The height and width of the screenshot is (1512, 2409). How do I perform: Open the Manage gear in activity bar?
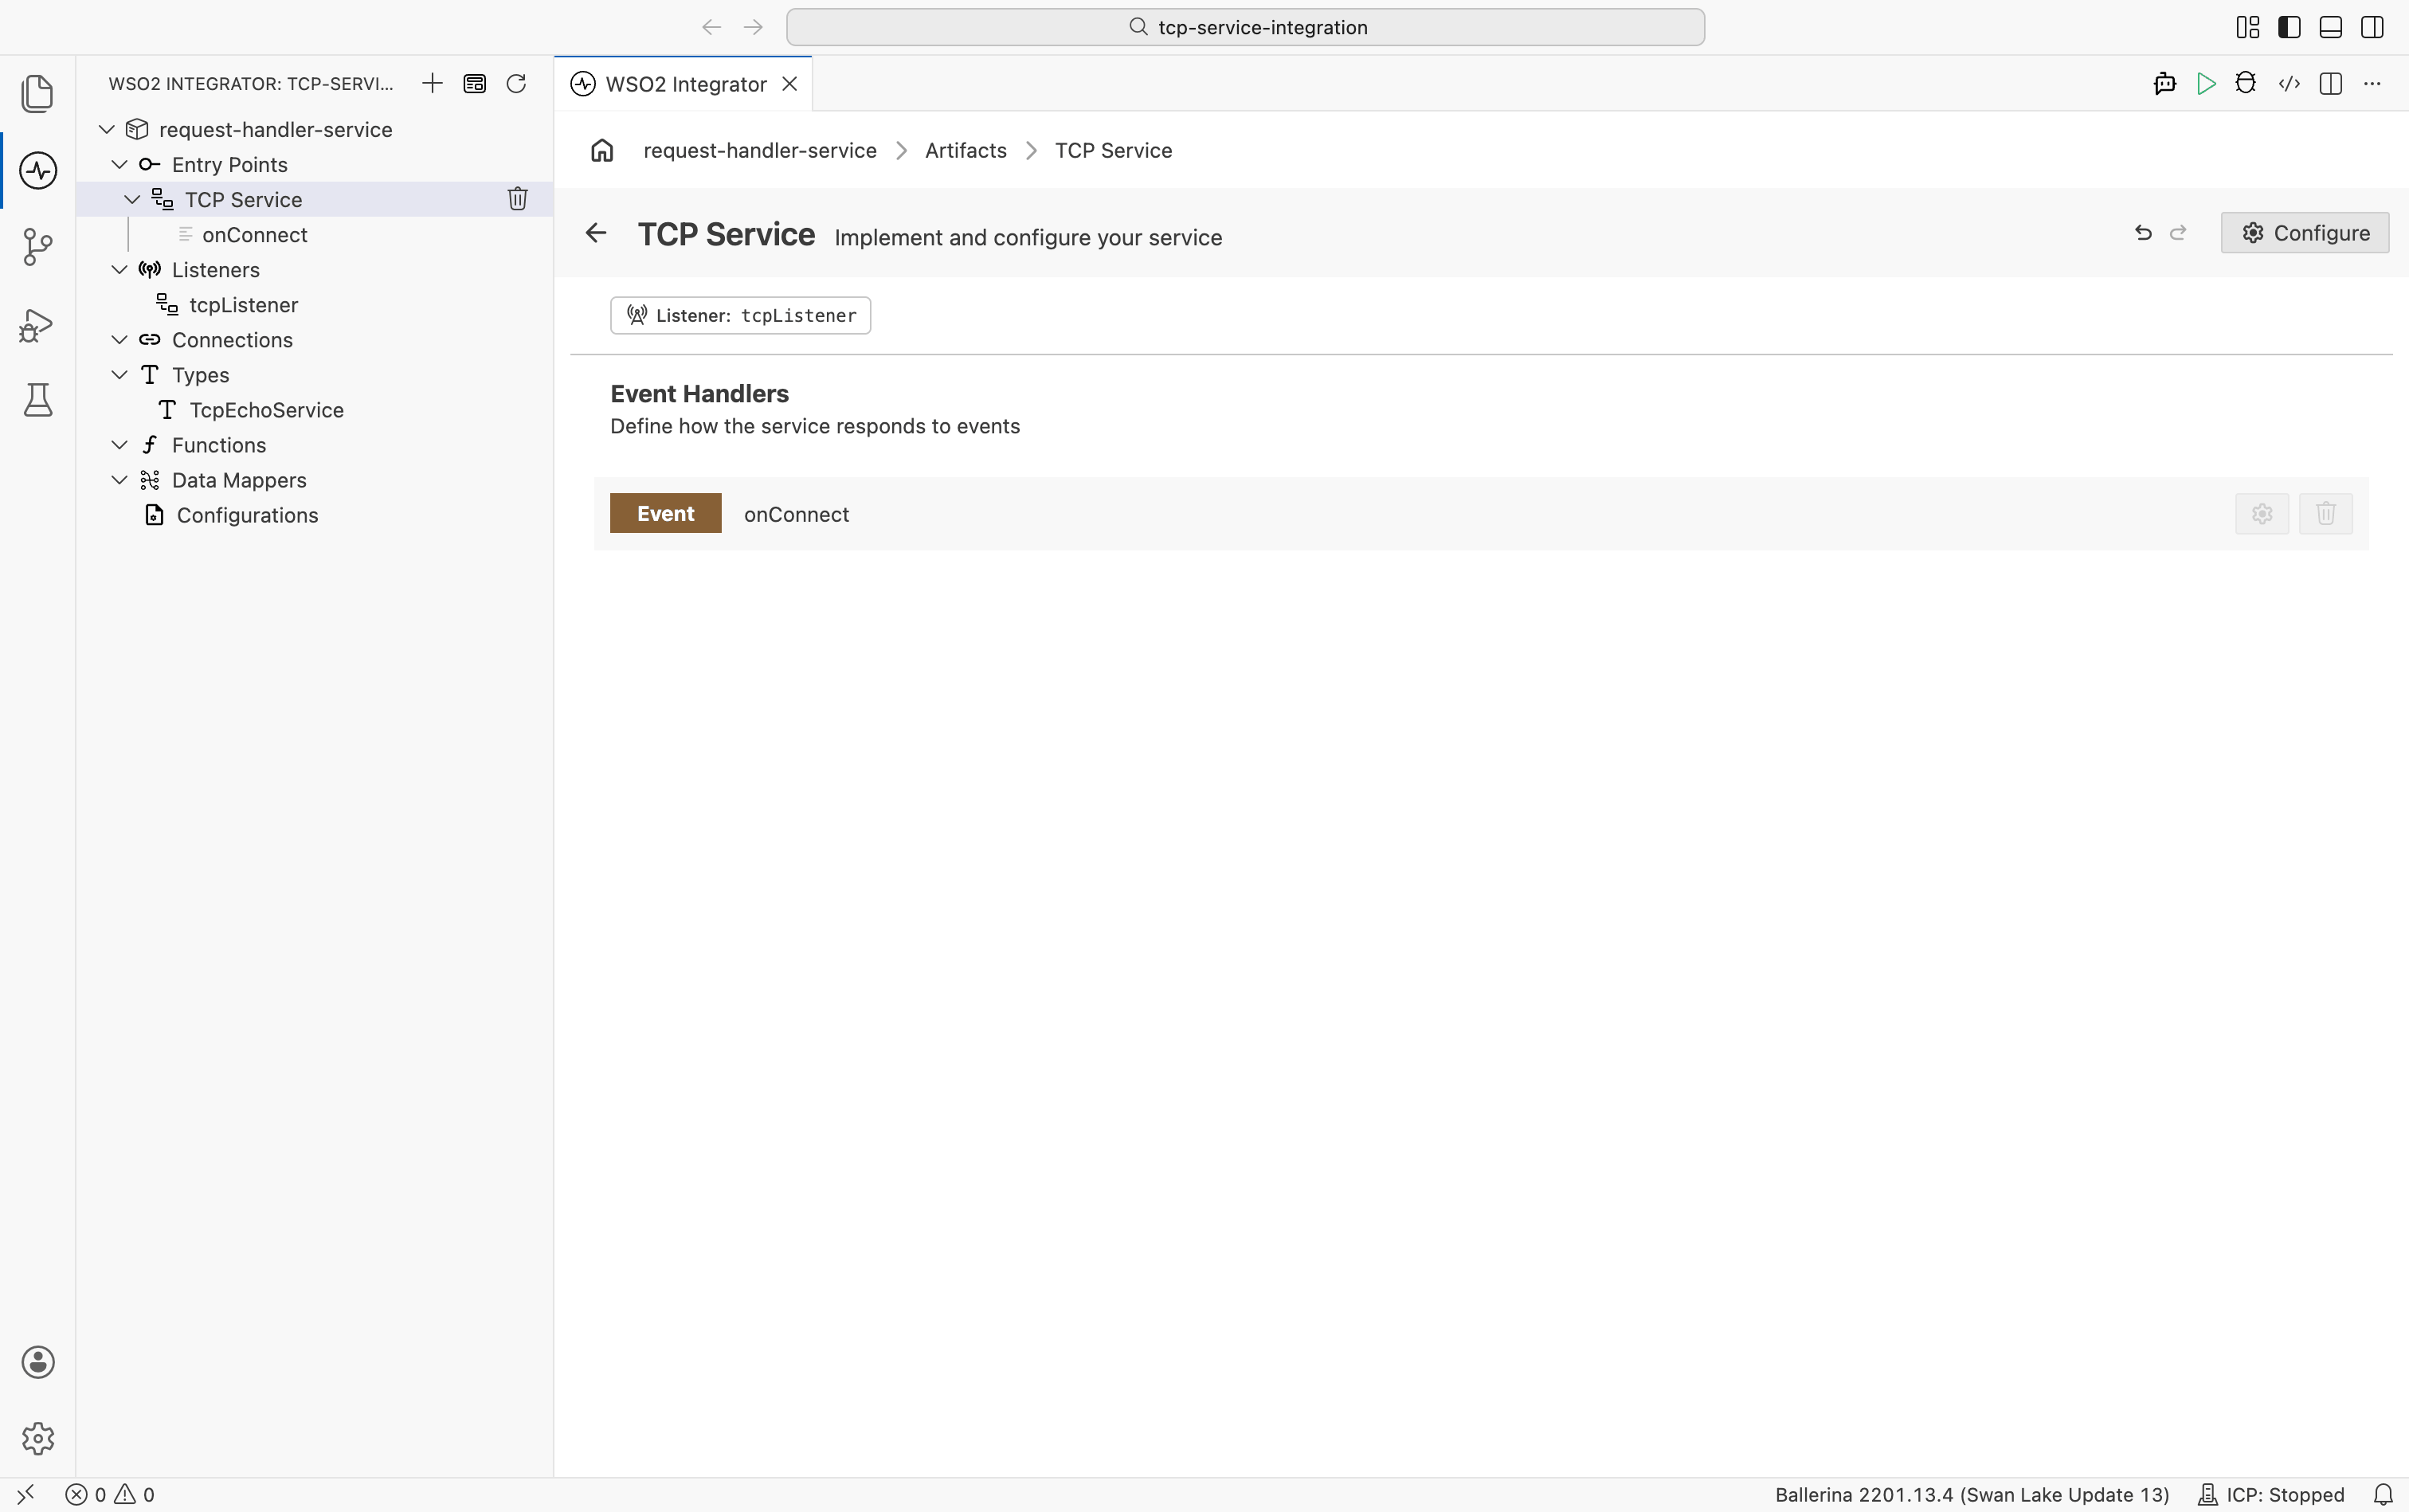pos(37,1438)
